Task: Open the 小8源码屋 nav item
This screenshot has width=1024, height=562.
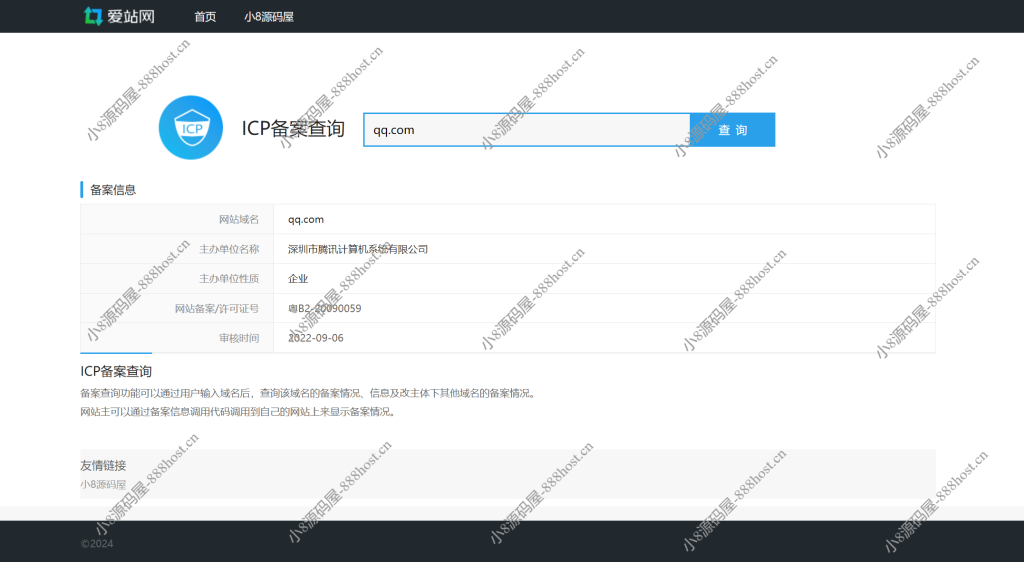Action: coord(269,17)
